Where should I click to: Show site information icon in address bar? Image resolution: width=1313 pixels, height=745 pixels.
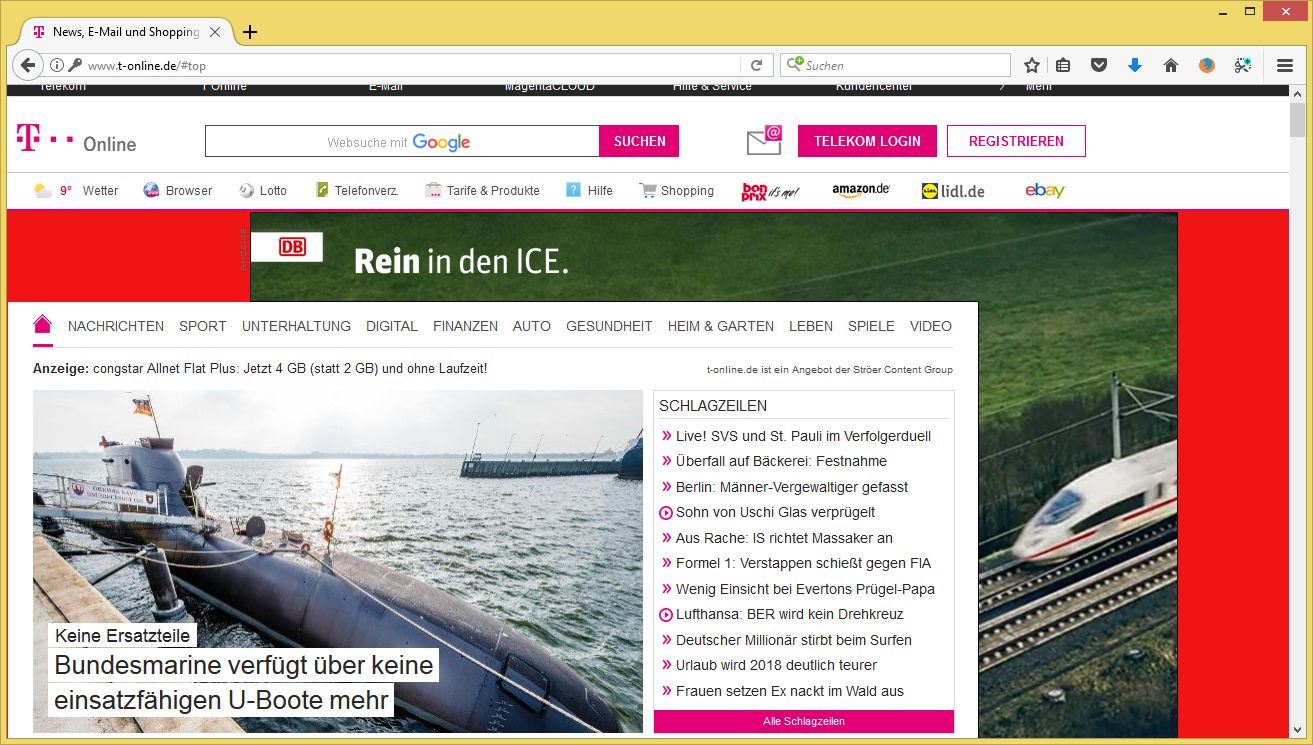57,65
